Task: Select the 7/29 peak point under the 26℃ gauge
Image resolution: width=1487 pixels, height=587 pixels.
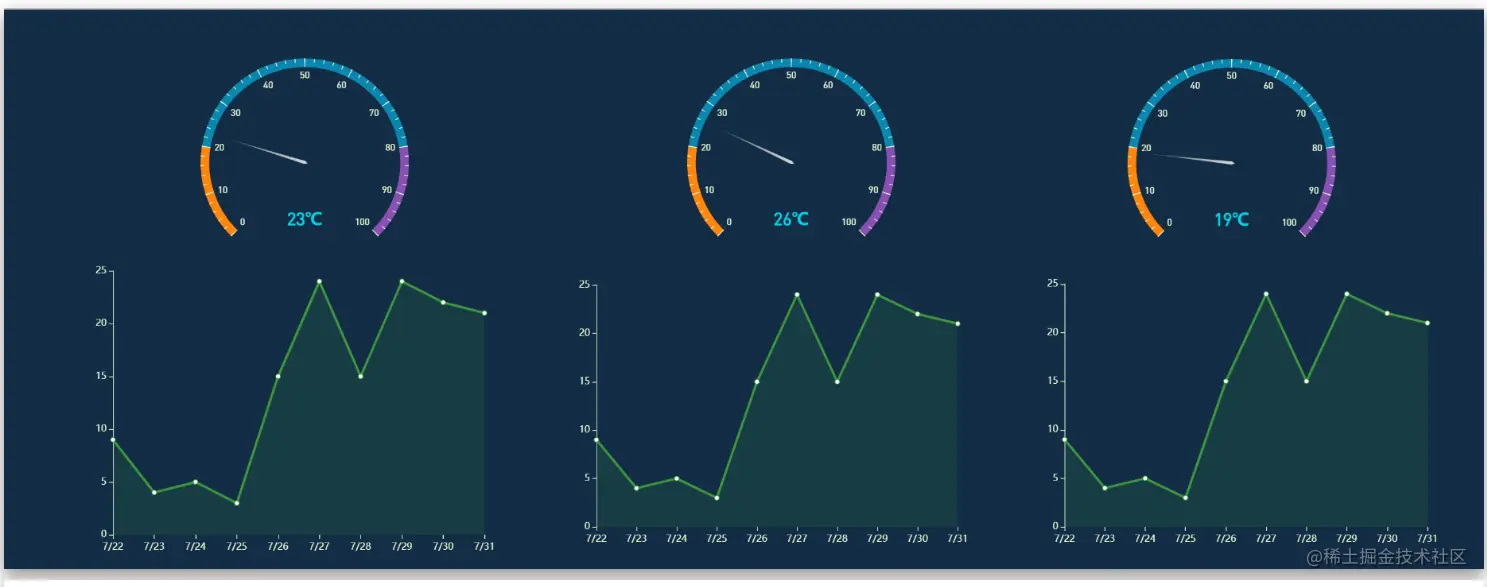Action: point(877,294)
